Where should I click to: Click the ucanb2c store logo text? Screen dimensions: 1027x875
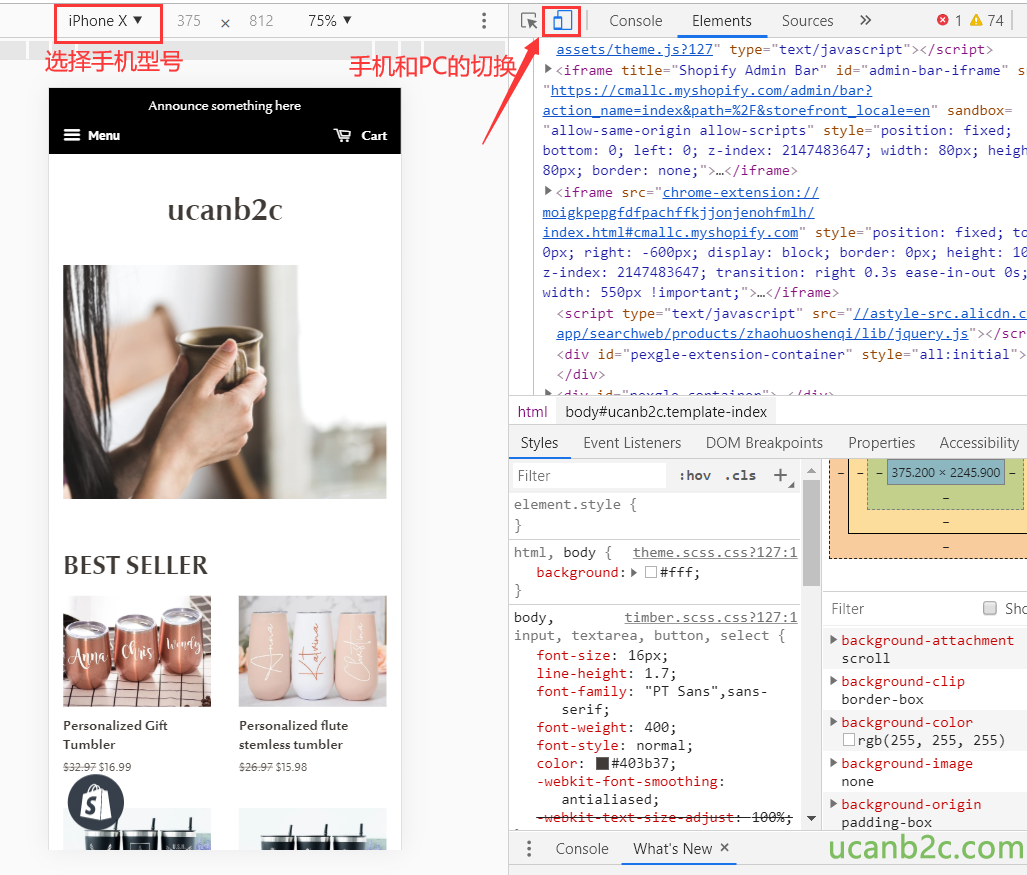click(x=225, y=210)
